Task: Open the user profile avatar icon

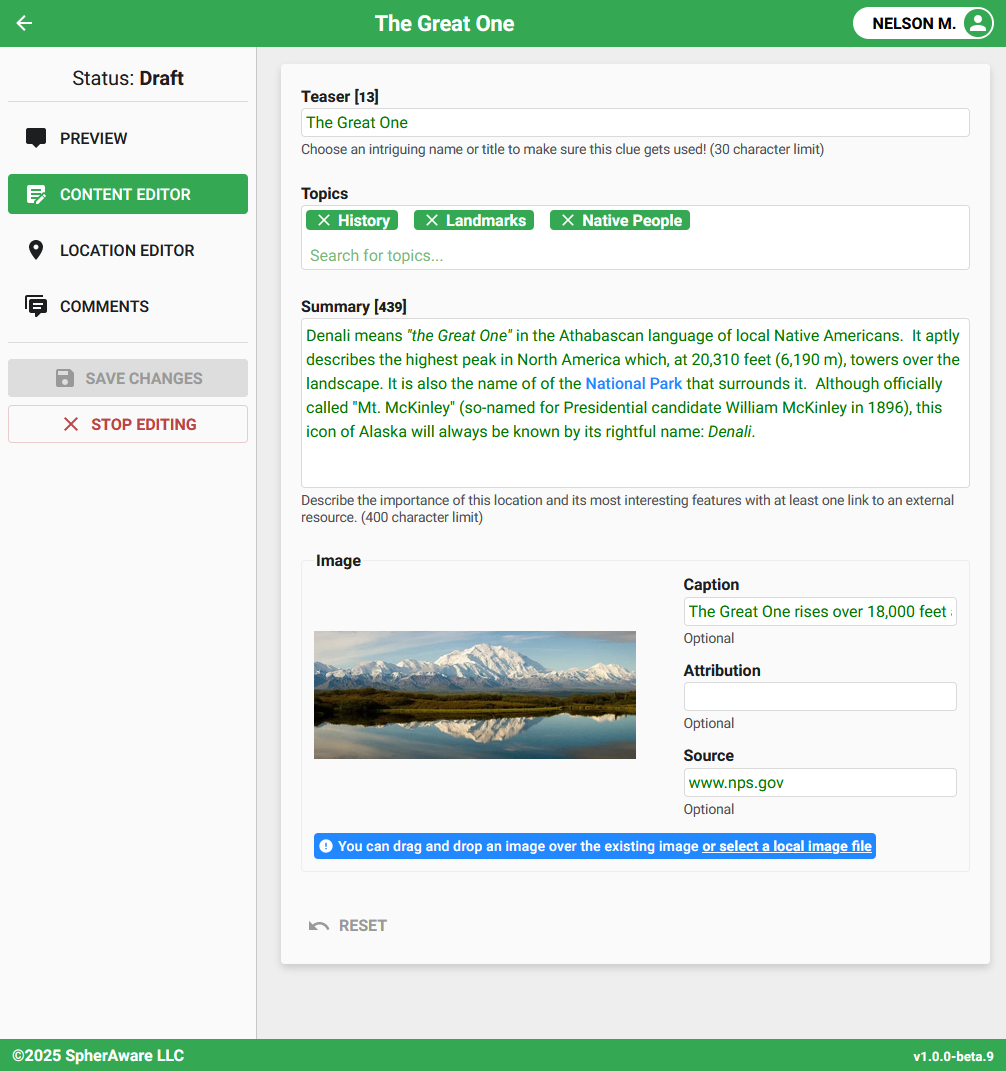Action: (x=976, y=23)
